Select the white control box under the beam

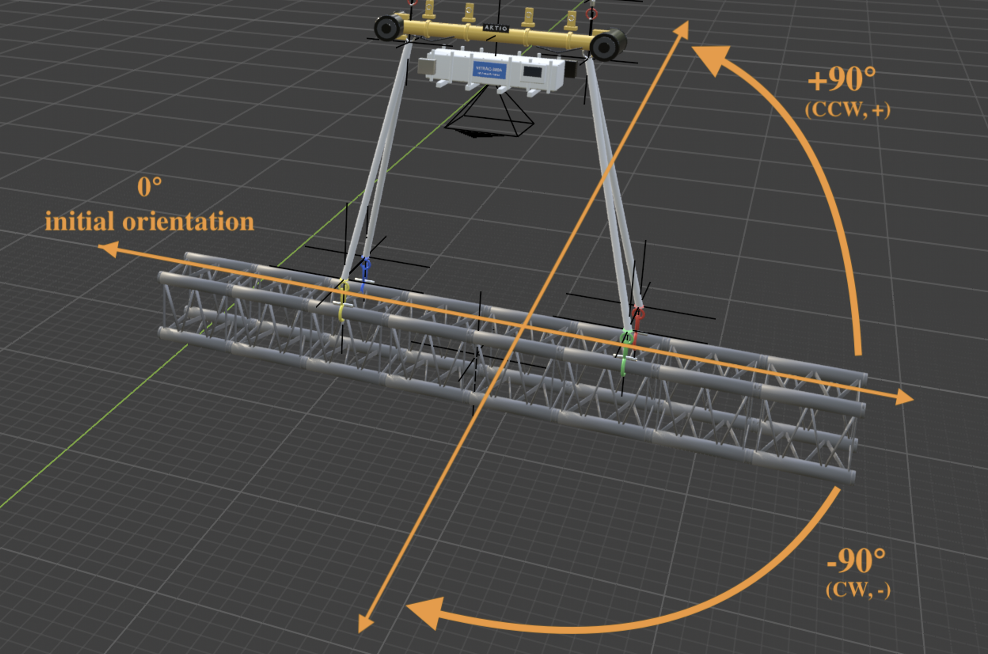click(498, 71)
